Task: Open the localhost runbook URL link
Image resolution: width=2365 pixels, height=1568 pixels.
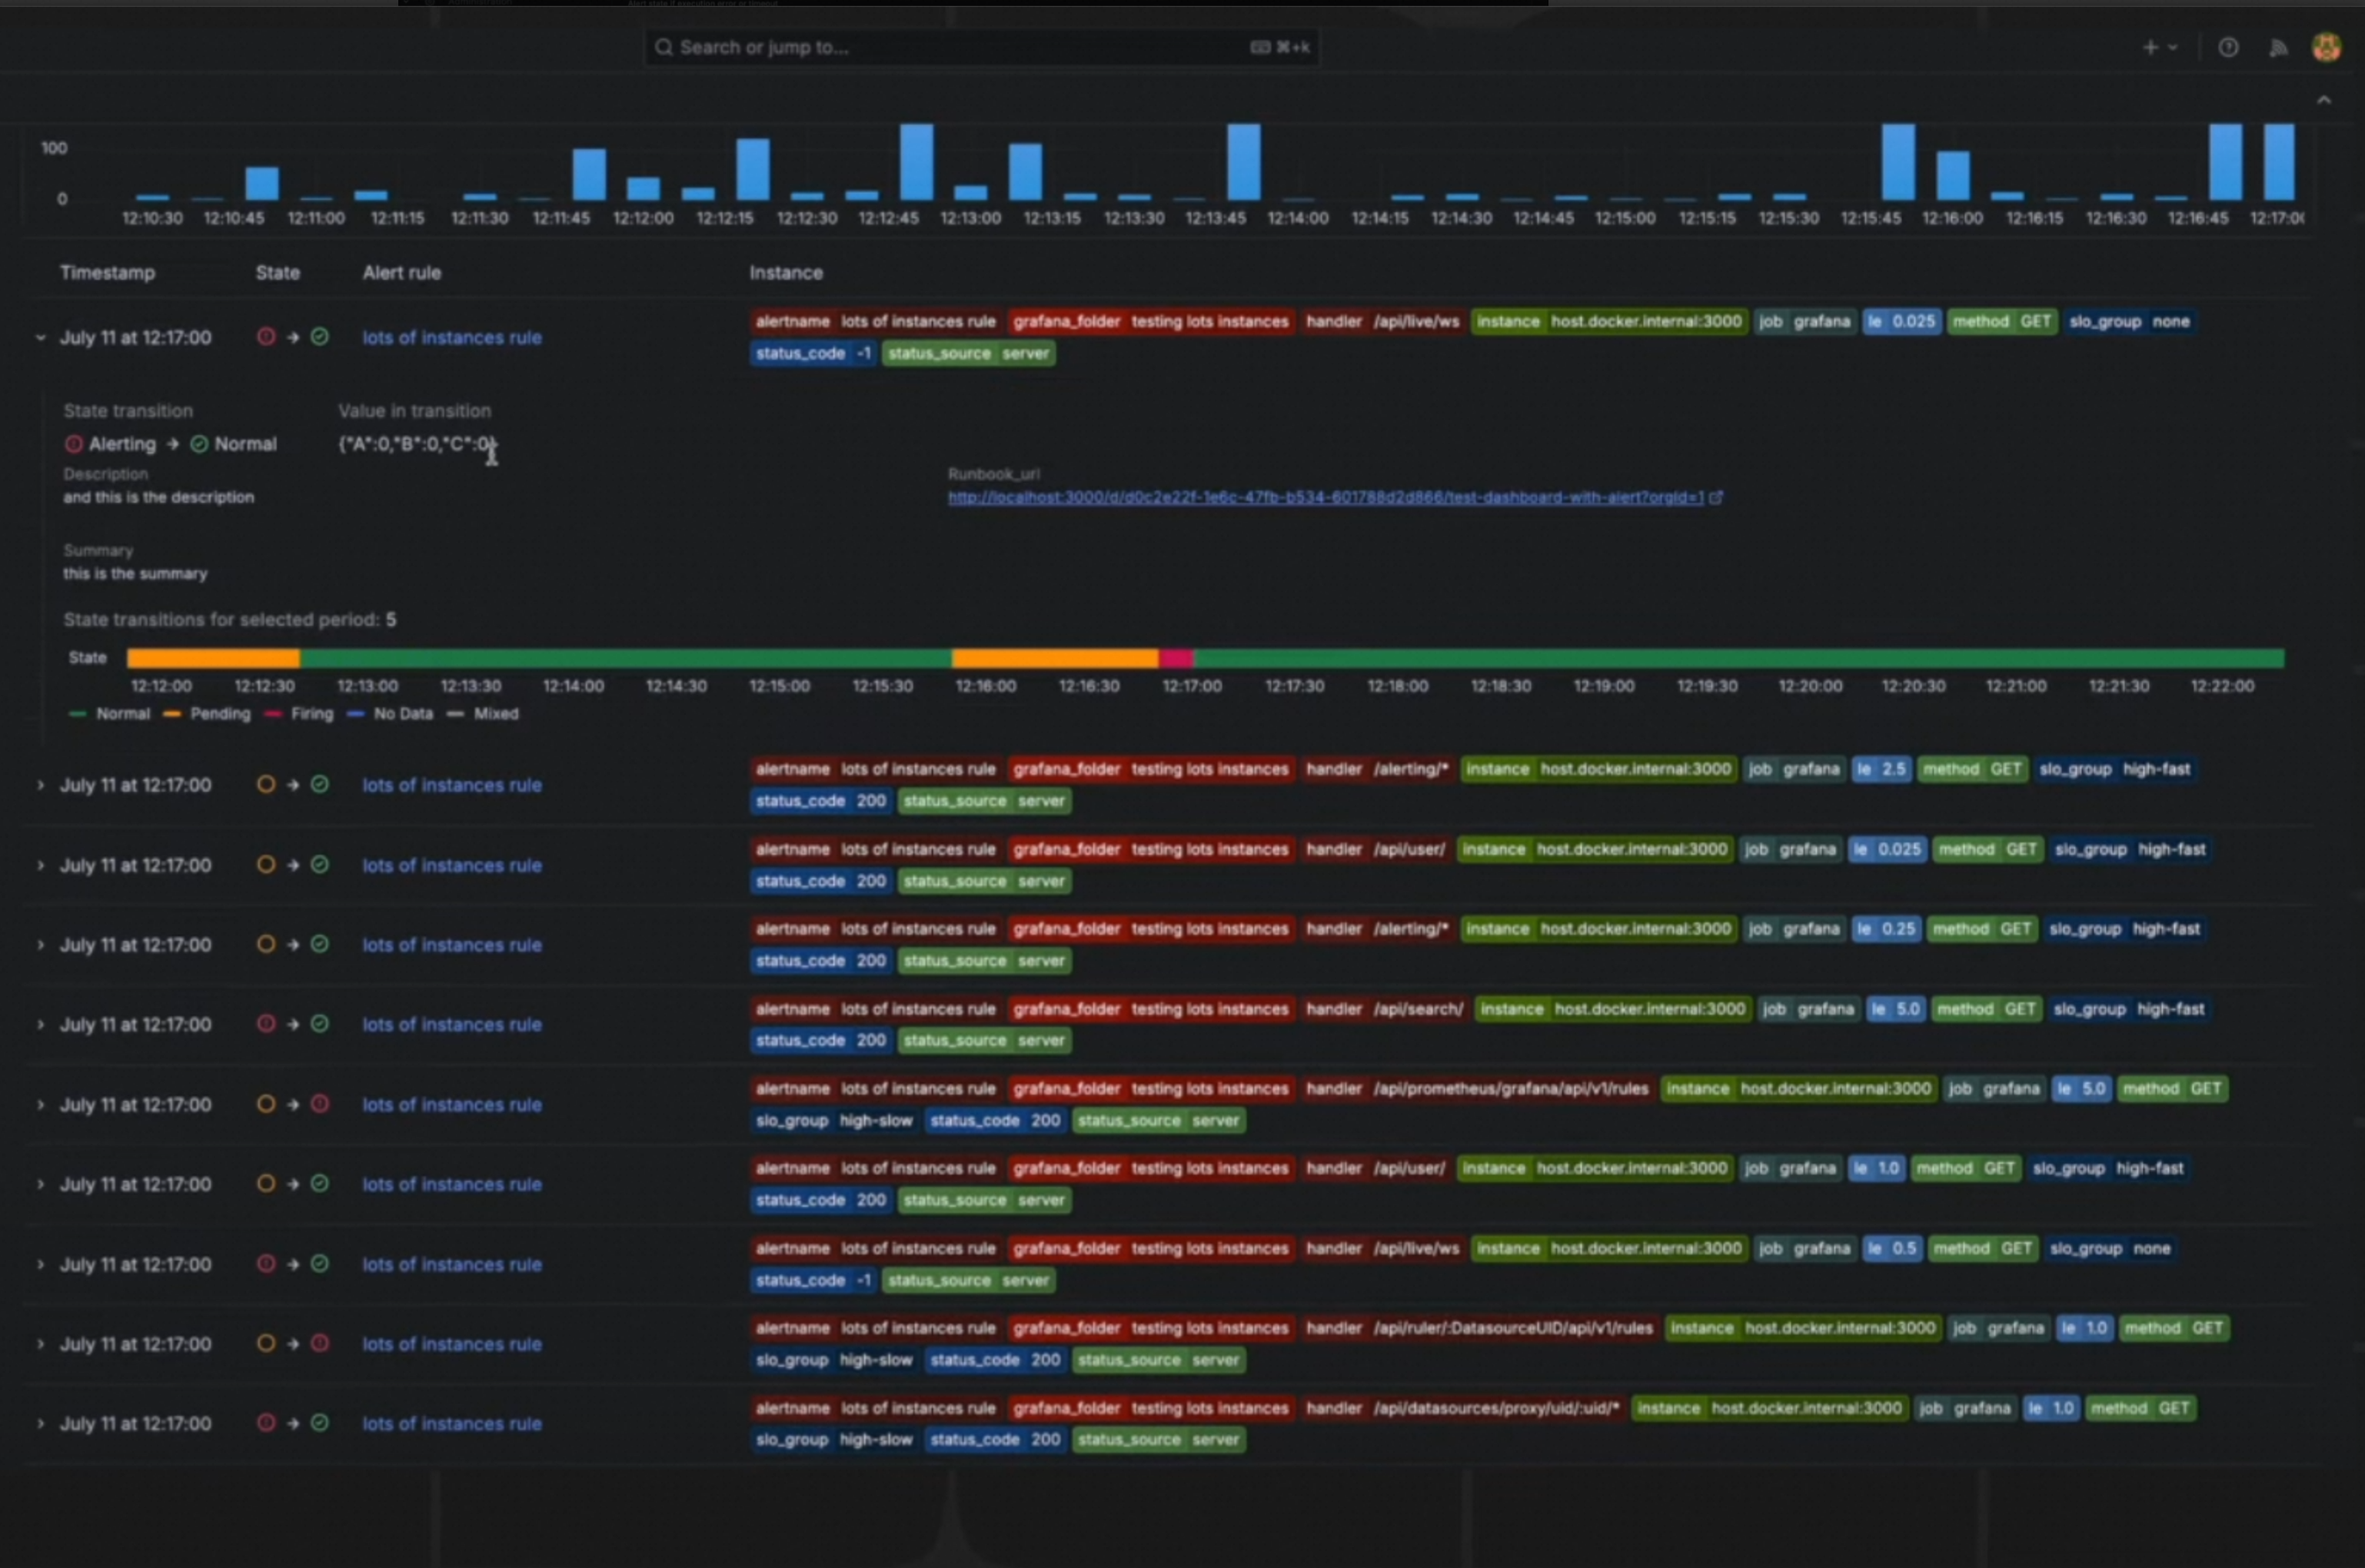Action: 1325,497
